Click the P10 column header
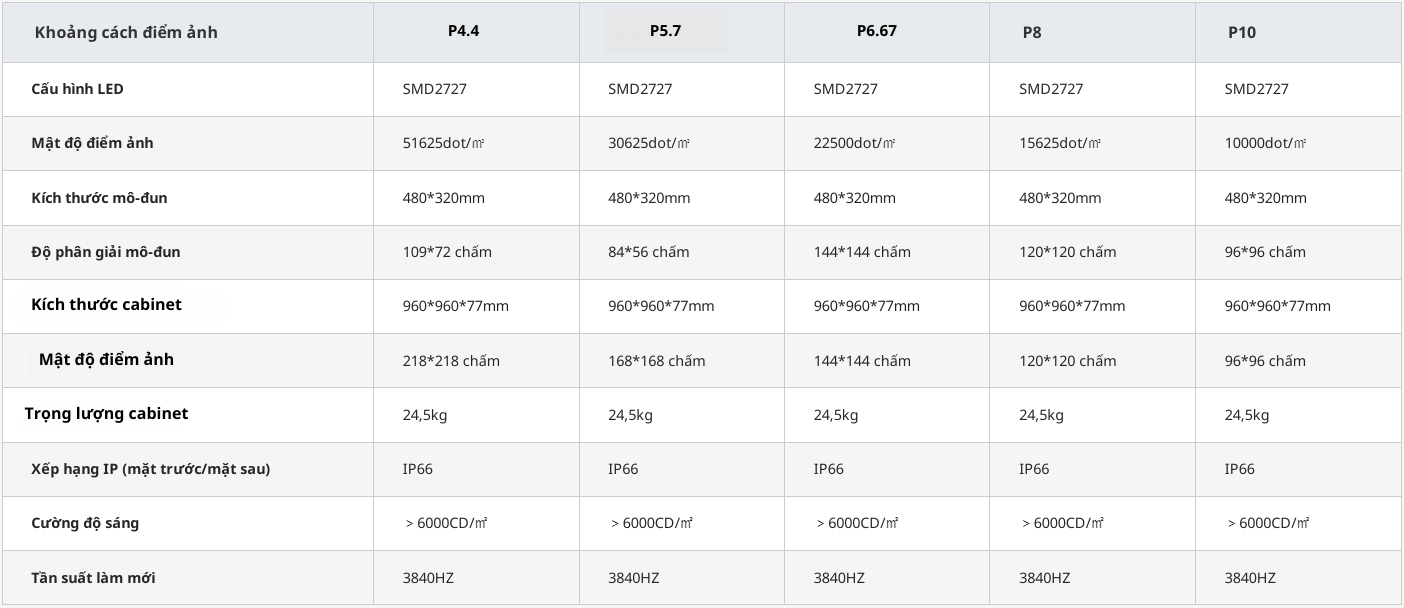The width and height of the screenshot is (1404, 608). click(1241, 32)
